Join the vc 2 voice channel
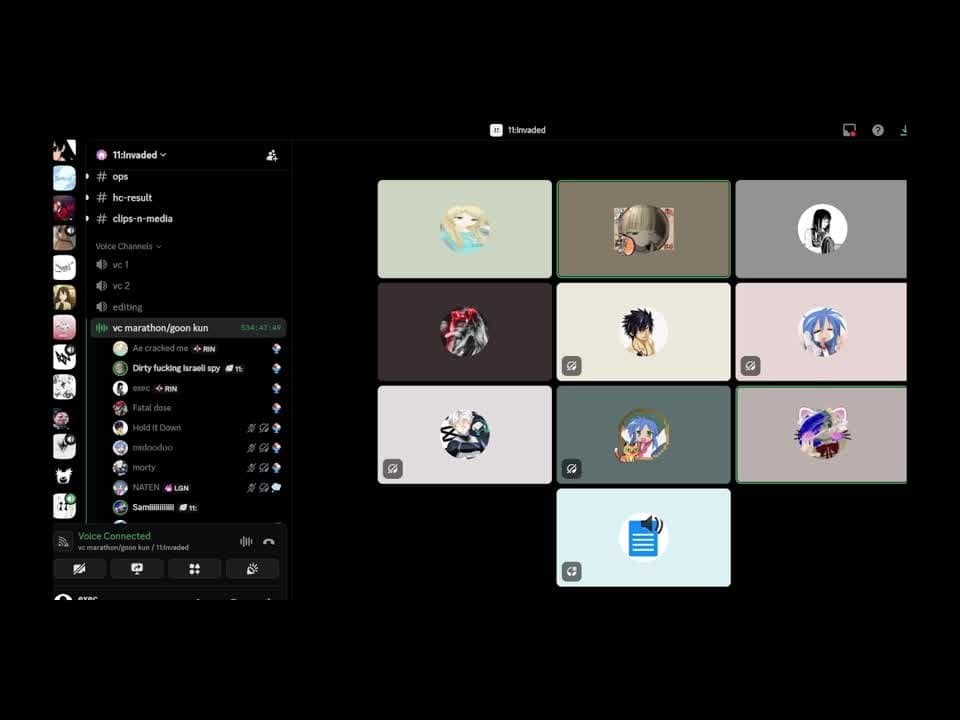 coord(120,285)
